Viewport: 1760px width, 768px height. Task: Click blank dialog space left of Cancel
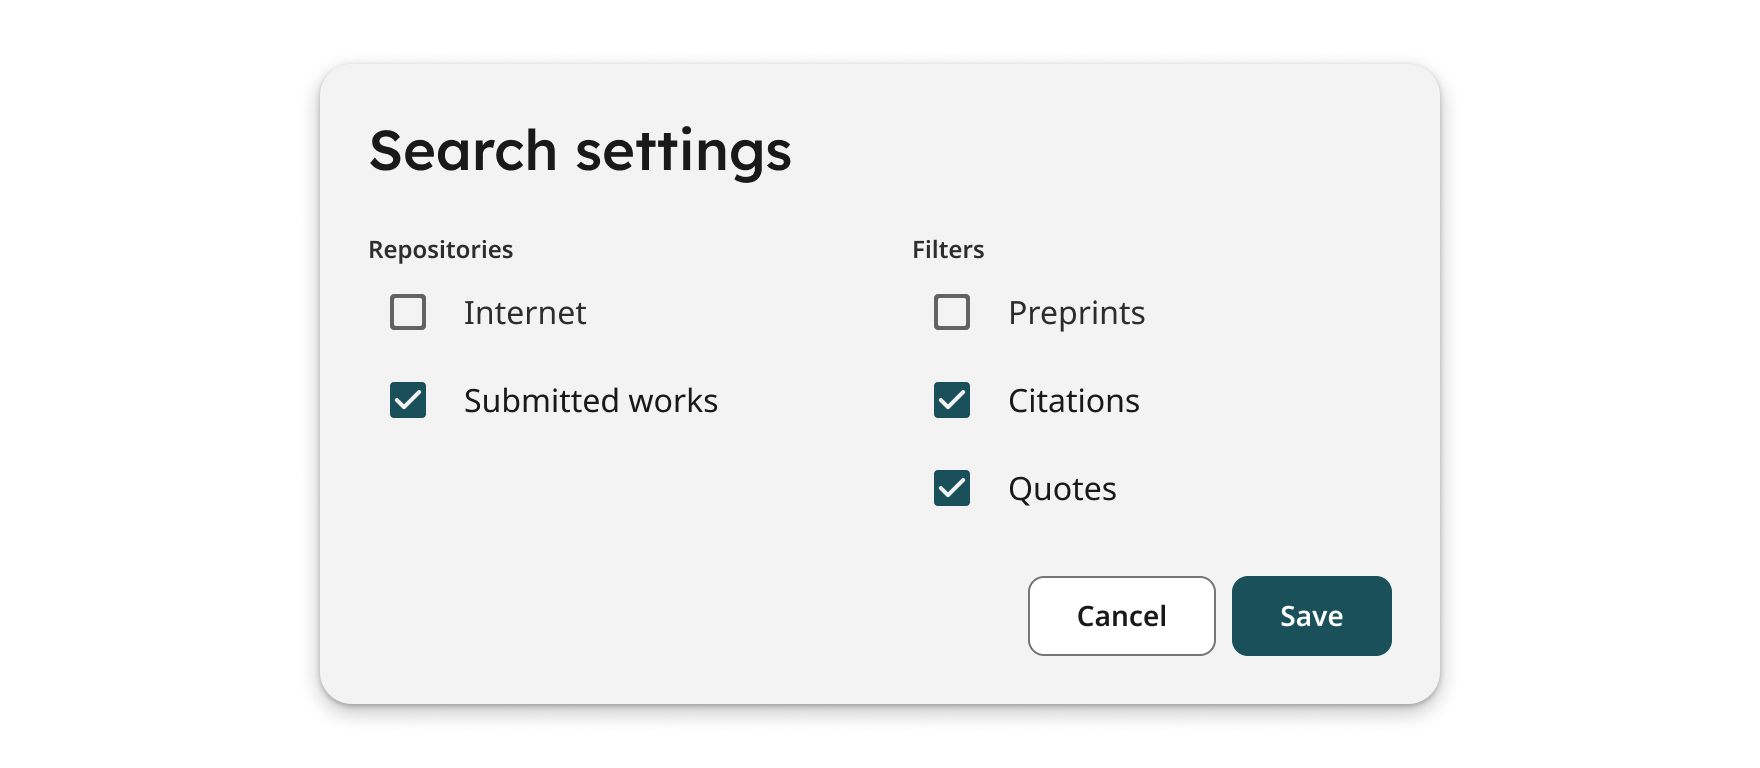pos(700,616)
